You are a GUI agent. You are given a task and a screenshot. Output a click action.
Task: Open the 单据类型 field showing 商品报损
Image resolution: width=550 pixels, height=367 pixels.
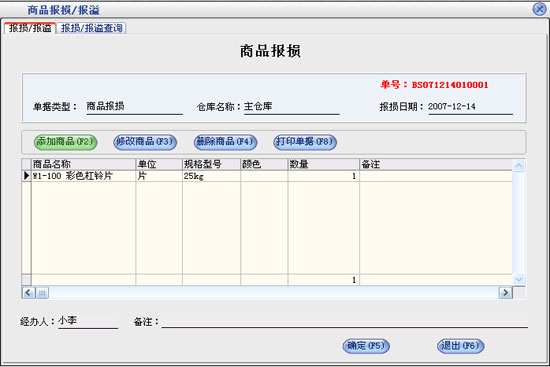(134, 107)
